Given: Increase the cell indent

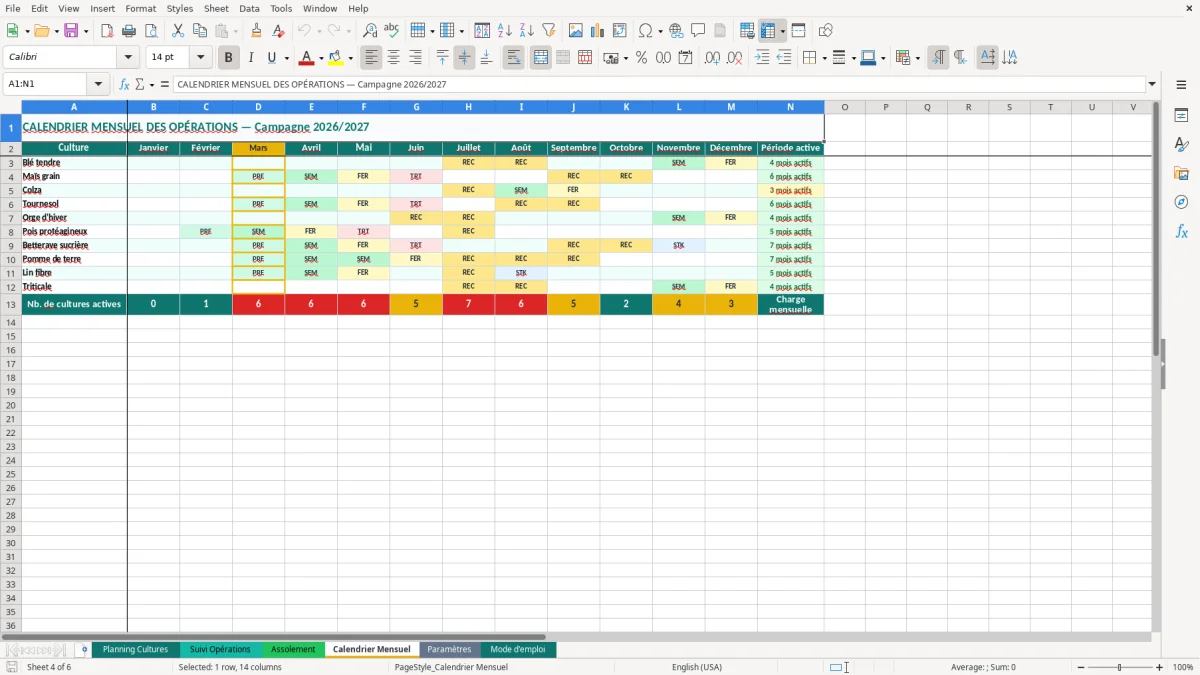Looking at the screenshot, I should tap(763, 58).
